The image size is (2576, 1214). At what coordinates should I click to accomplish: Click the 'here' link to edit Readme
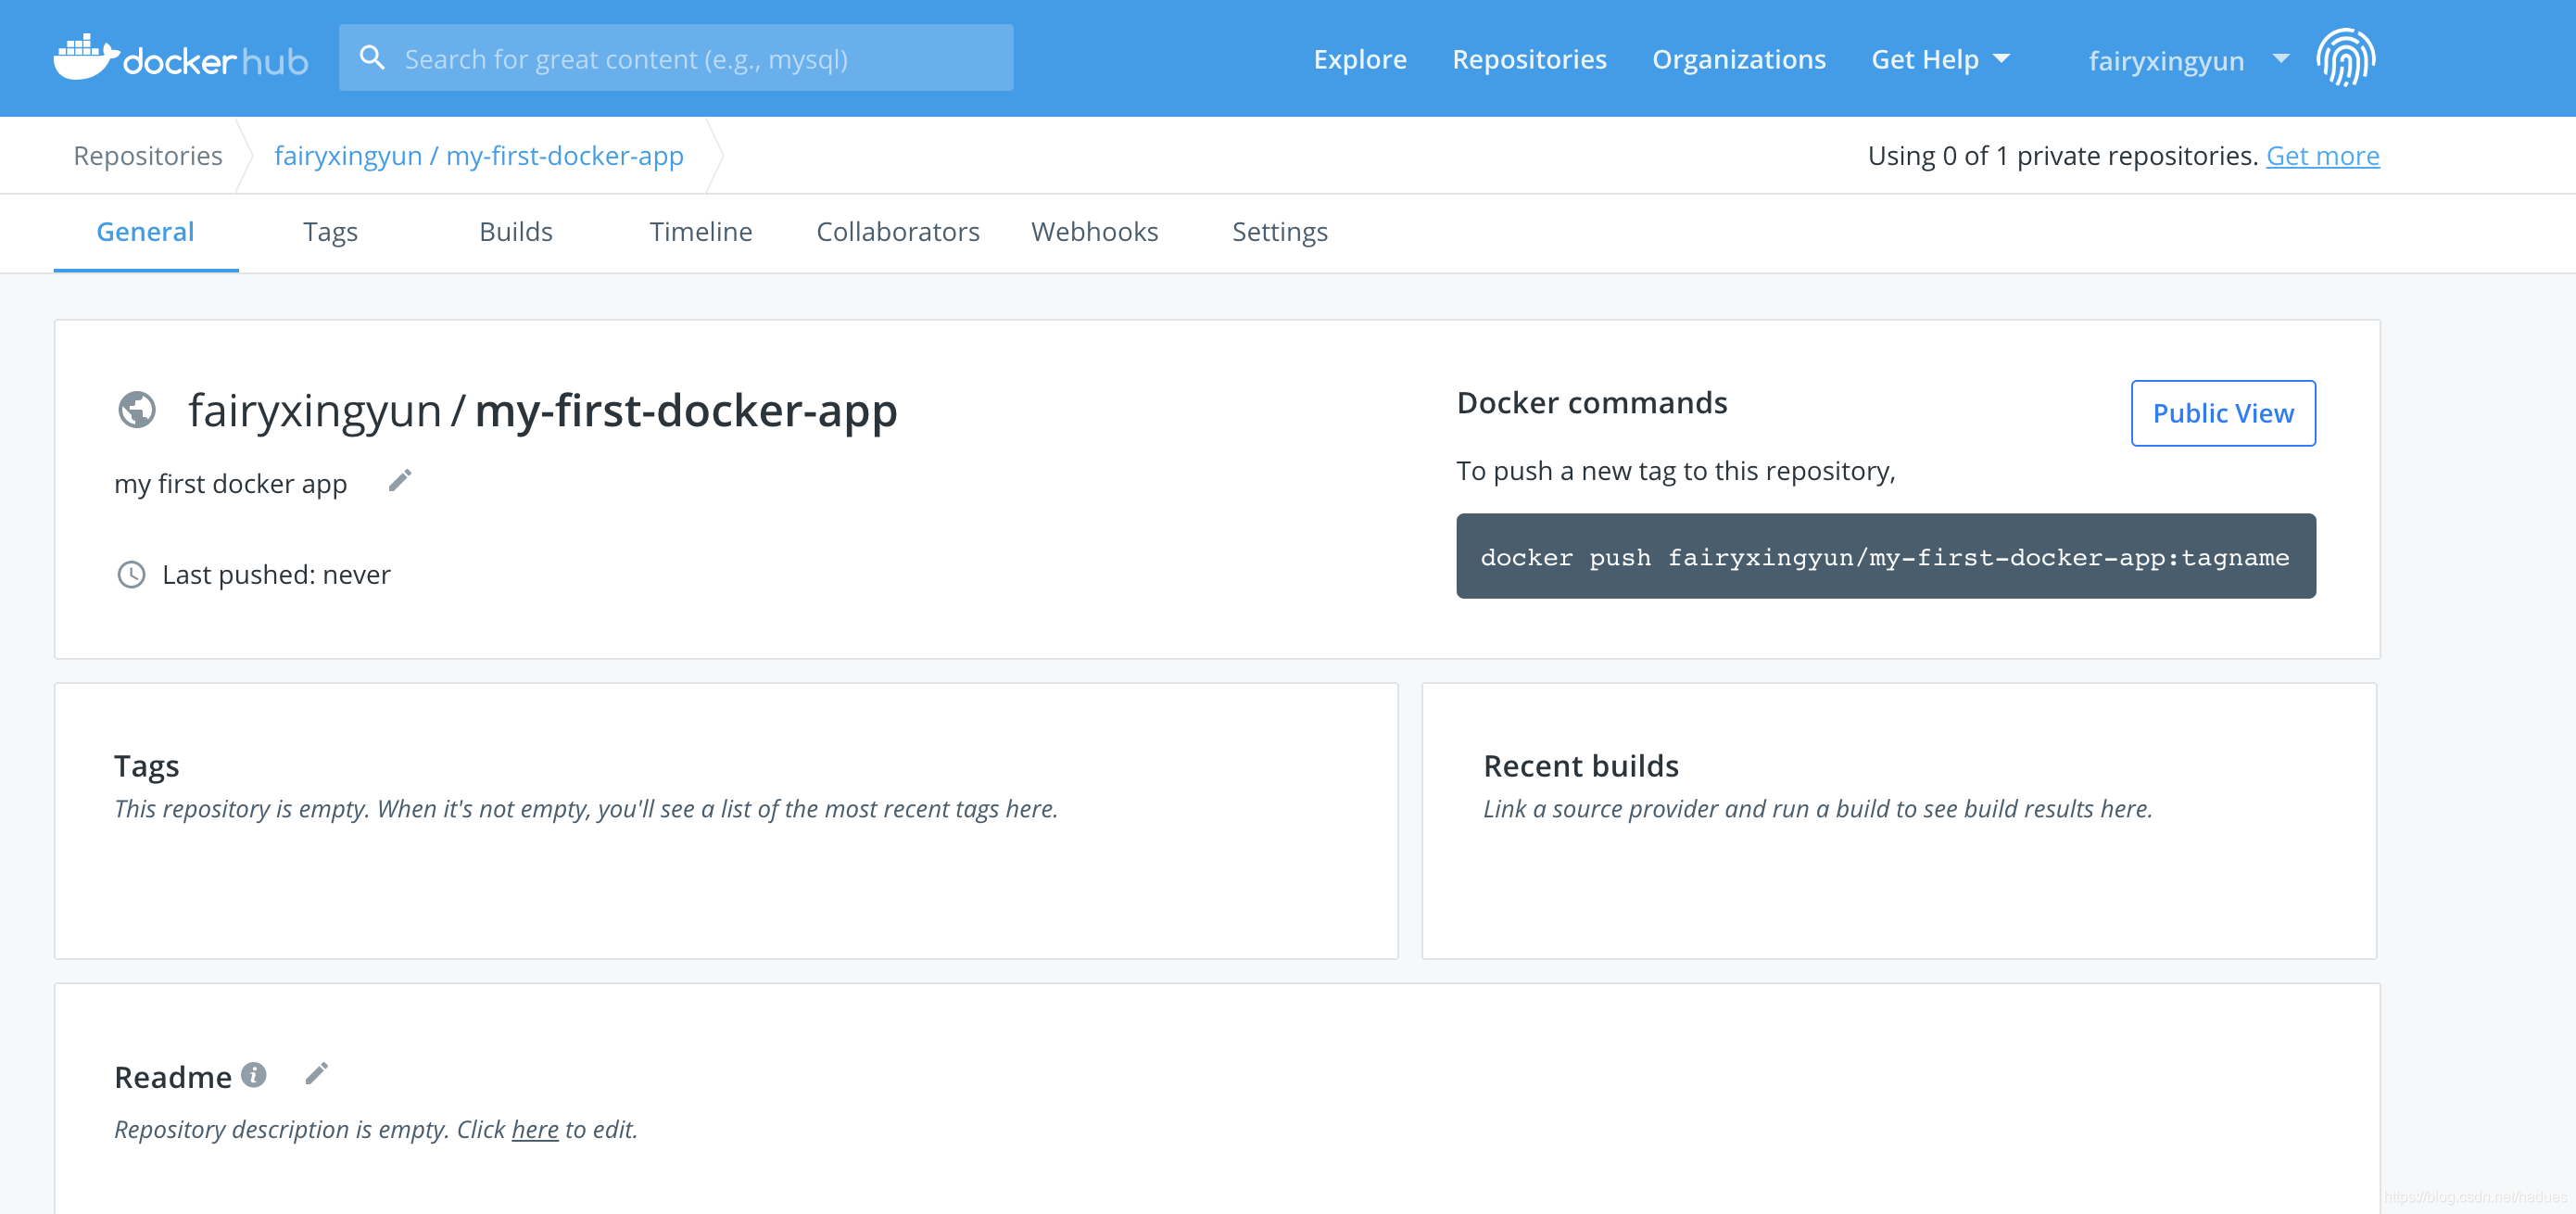tap(535, 1129)
